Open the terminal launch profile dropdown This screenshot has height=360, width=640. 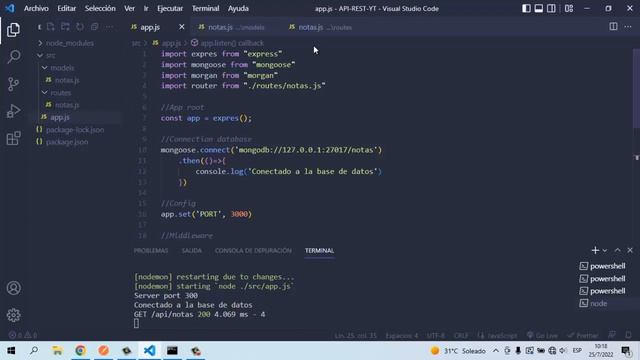tap(604, 250)
